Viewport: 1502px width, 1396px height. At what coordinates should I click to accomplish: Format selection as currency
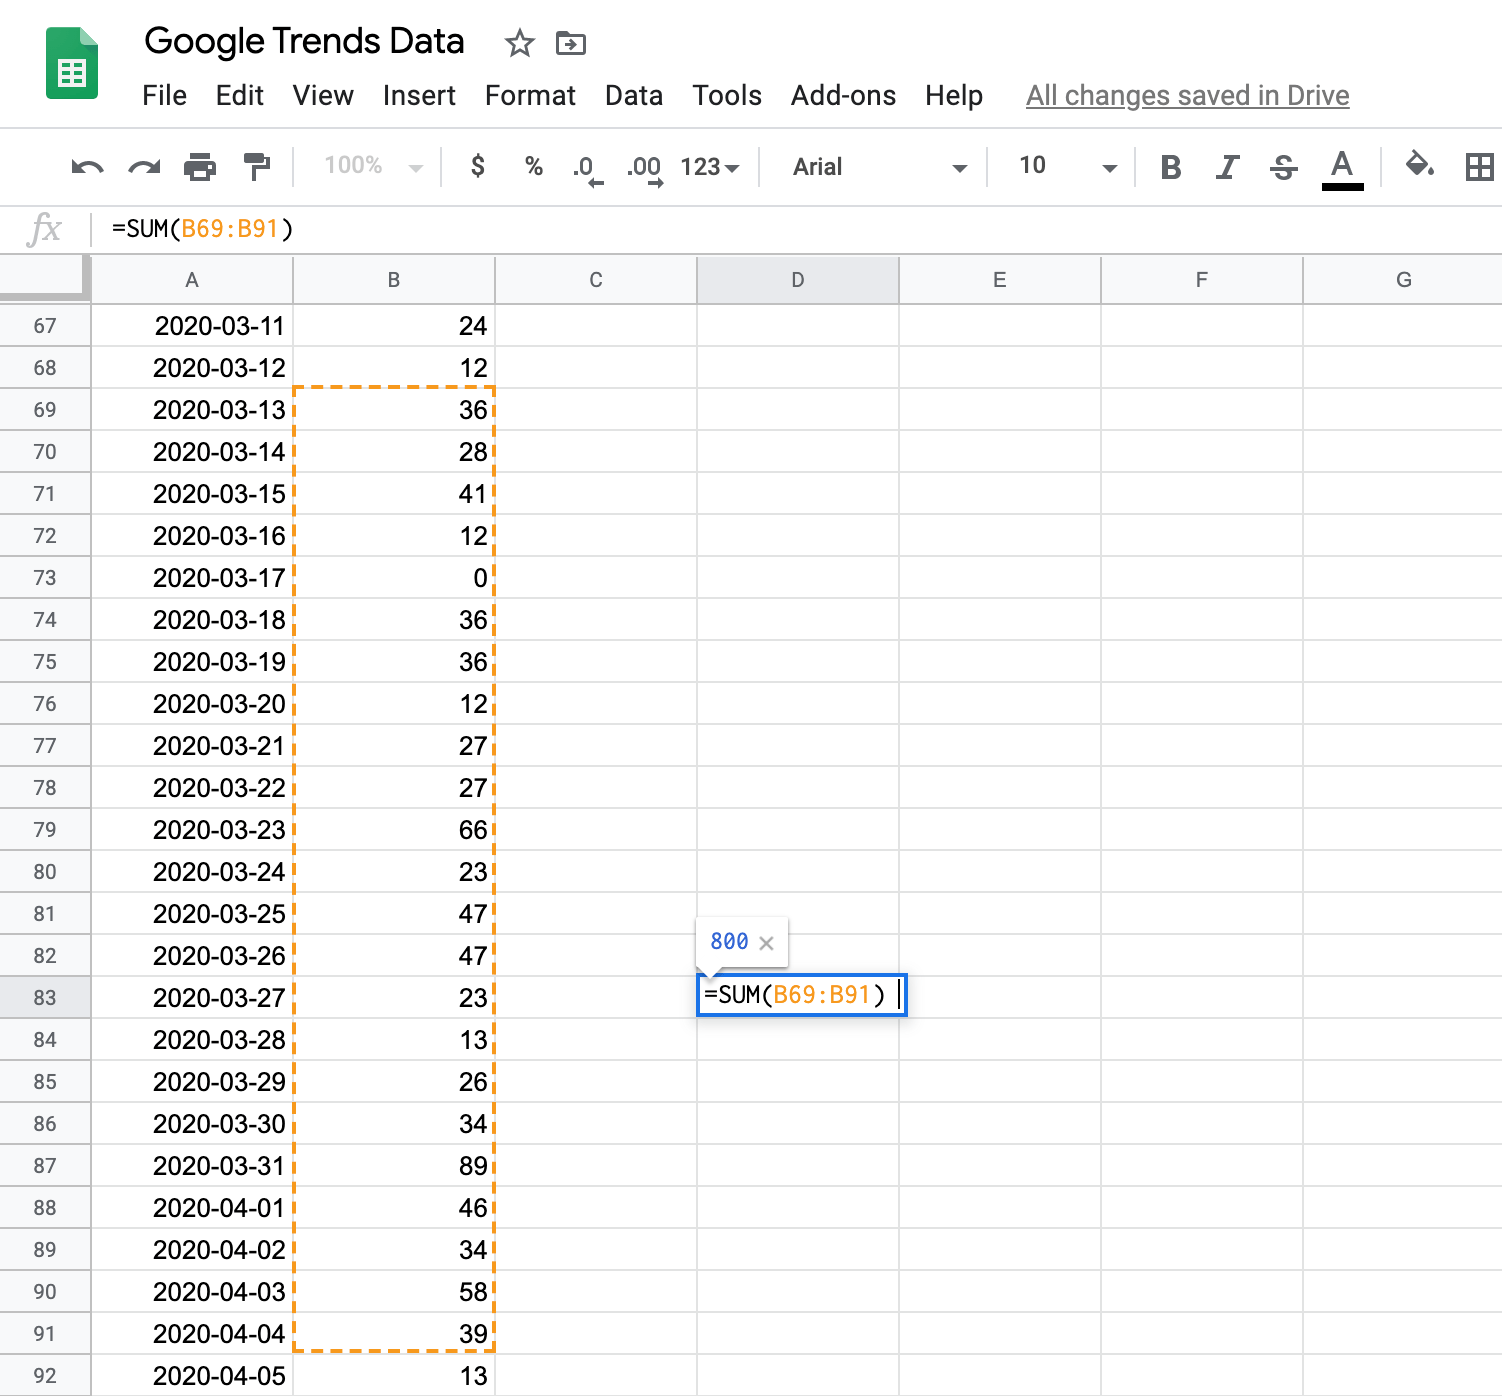478,167
